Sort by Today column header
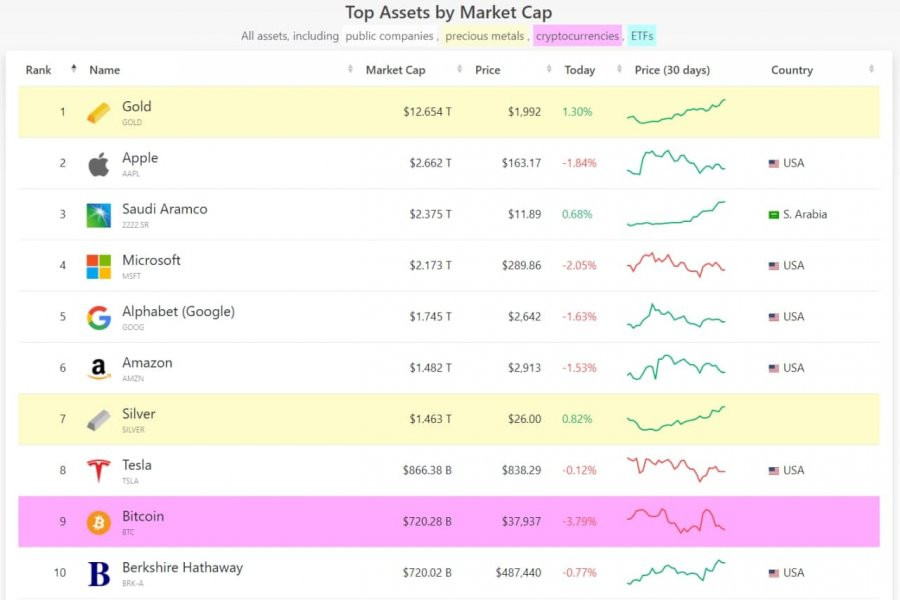Screen dimensions: 900x600 coord(579,70)
